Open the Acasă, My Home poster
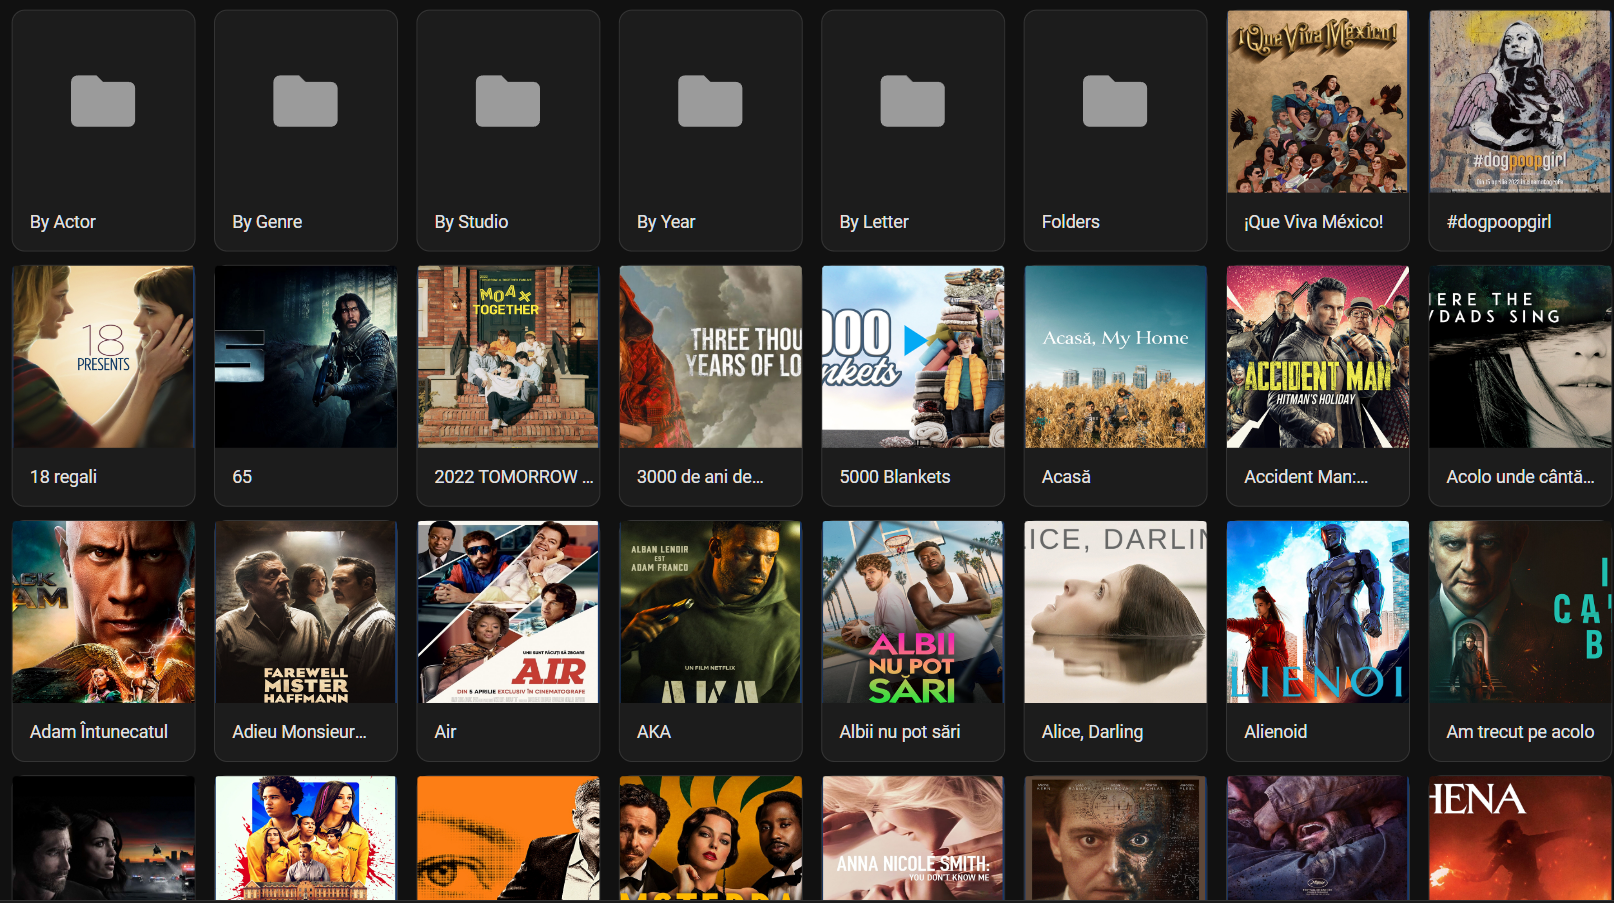Viewport: 1614px width, 903px height. (x=1115, y=356)
